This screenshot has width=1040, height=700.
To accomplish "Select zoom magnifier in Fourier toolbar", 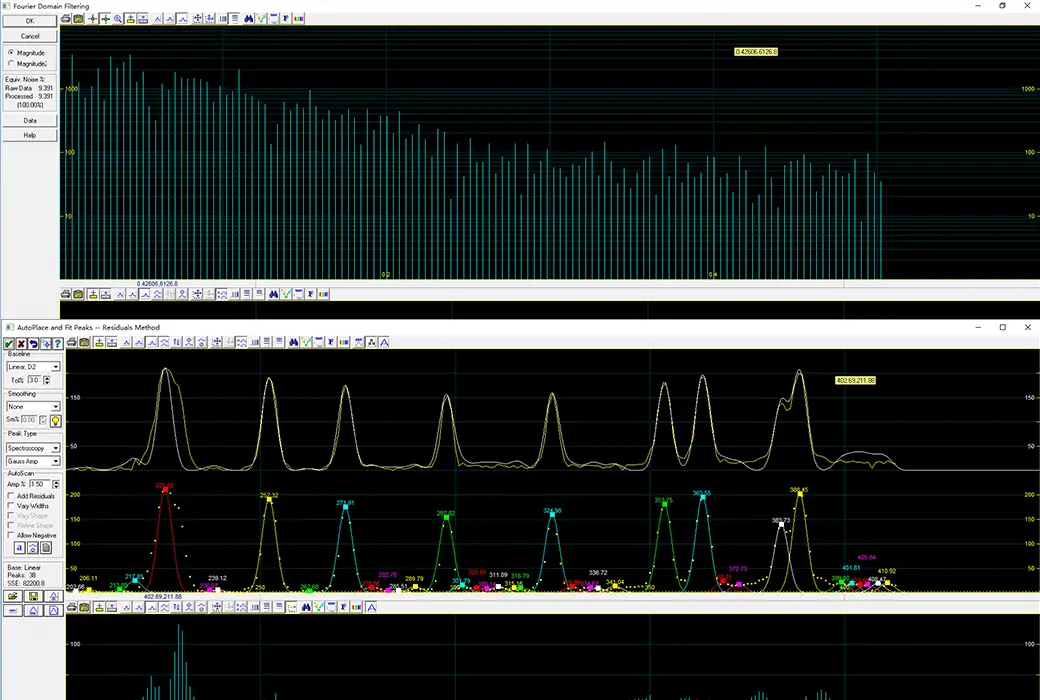I will coord(118,19).
